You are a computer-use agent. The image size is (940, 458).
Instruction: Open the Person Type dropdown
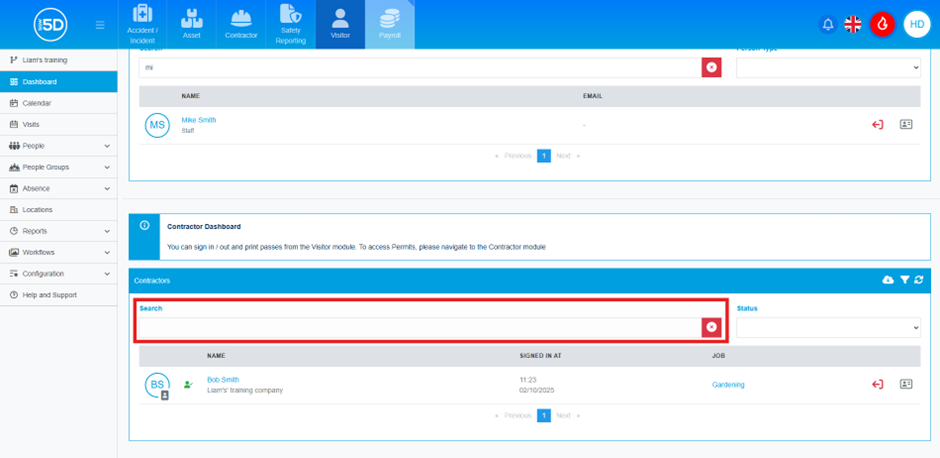pos(828,67)
